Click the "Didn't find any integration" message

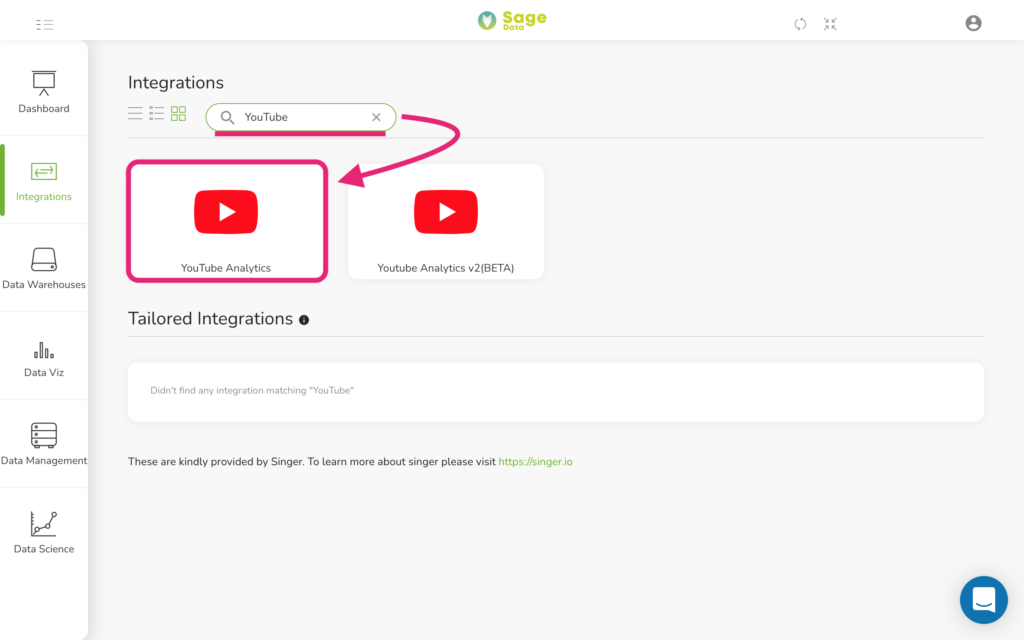pos(252,391)
